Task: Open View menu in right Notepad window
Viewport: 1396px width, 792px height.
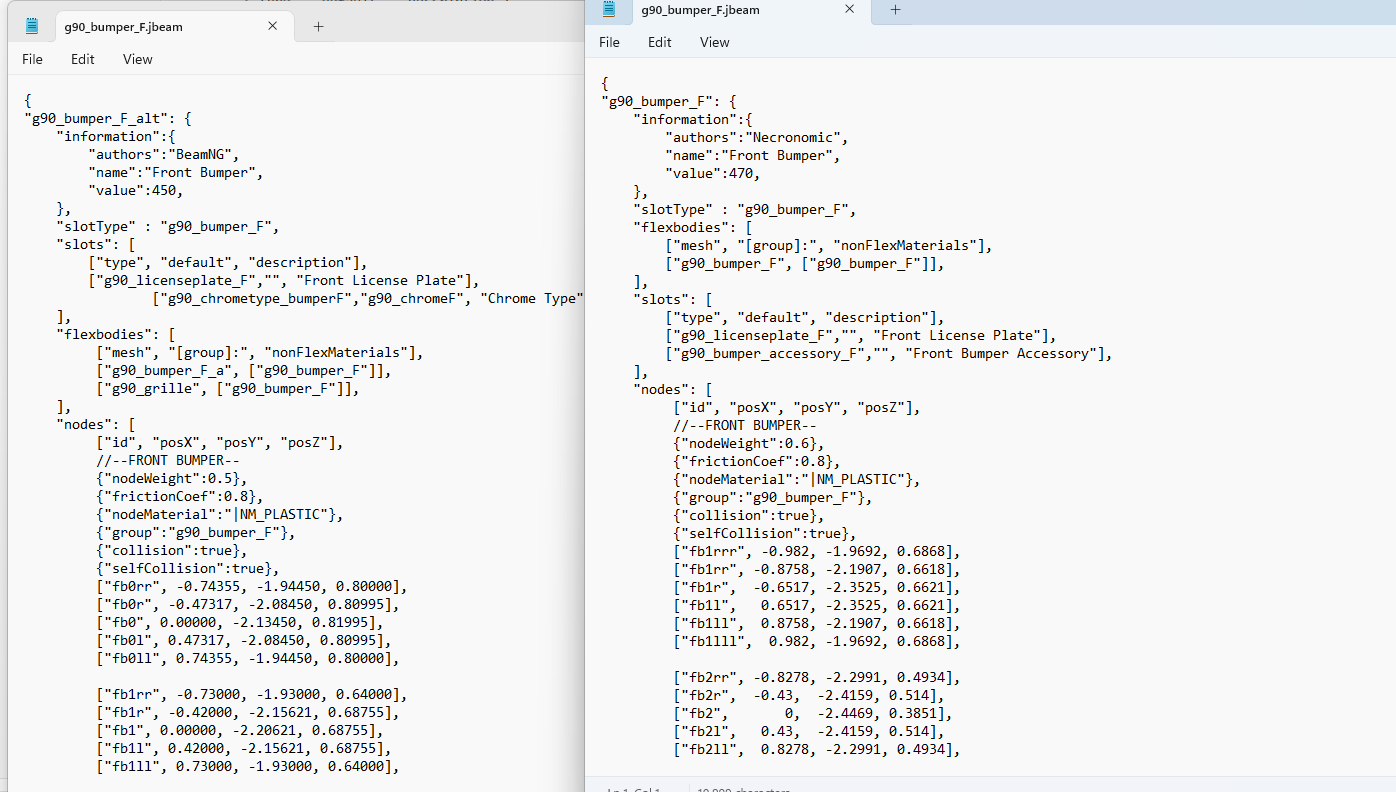Action: [x=714, y=42]
